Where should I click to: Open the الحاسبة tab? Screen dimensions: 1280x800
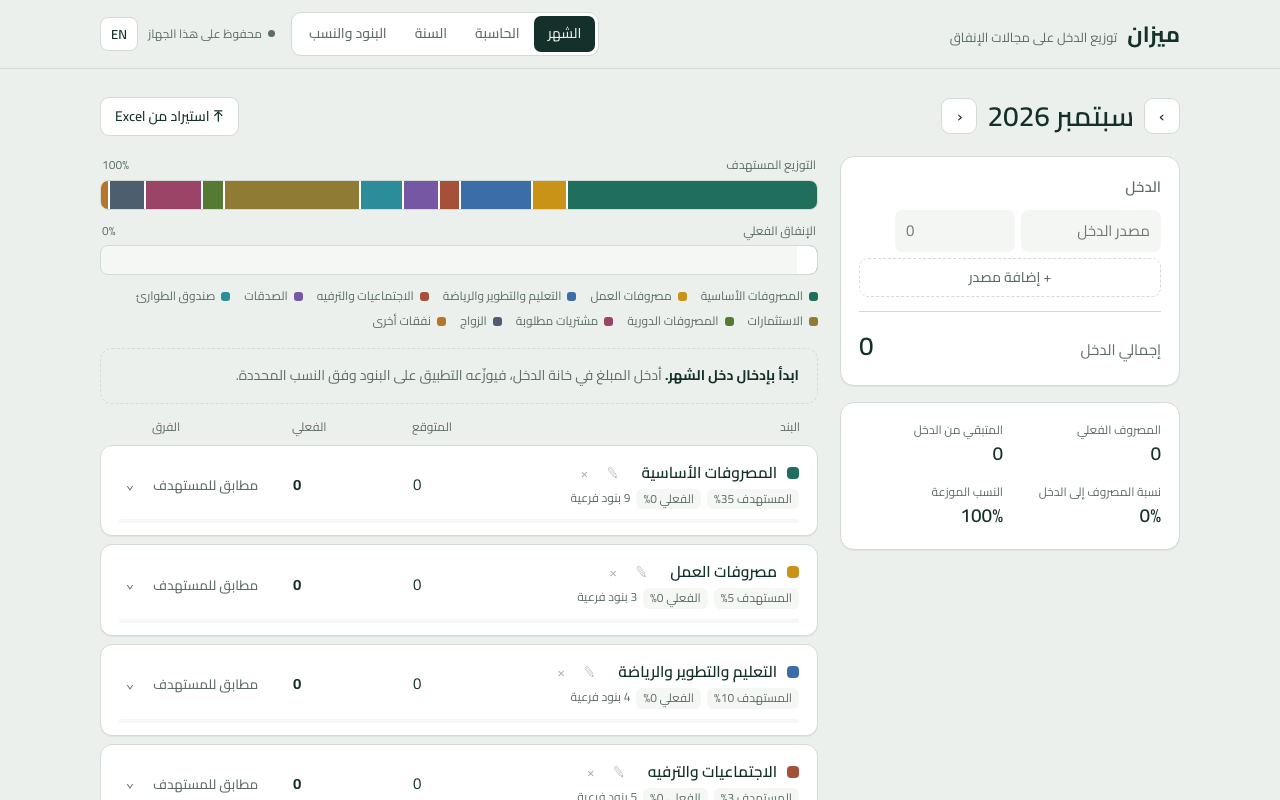point(497,34)
